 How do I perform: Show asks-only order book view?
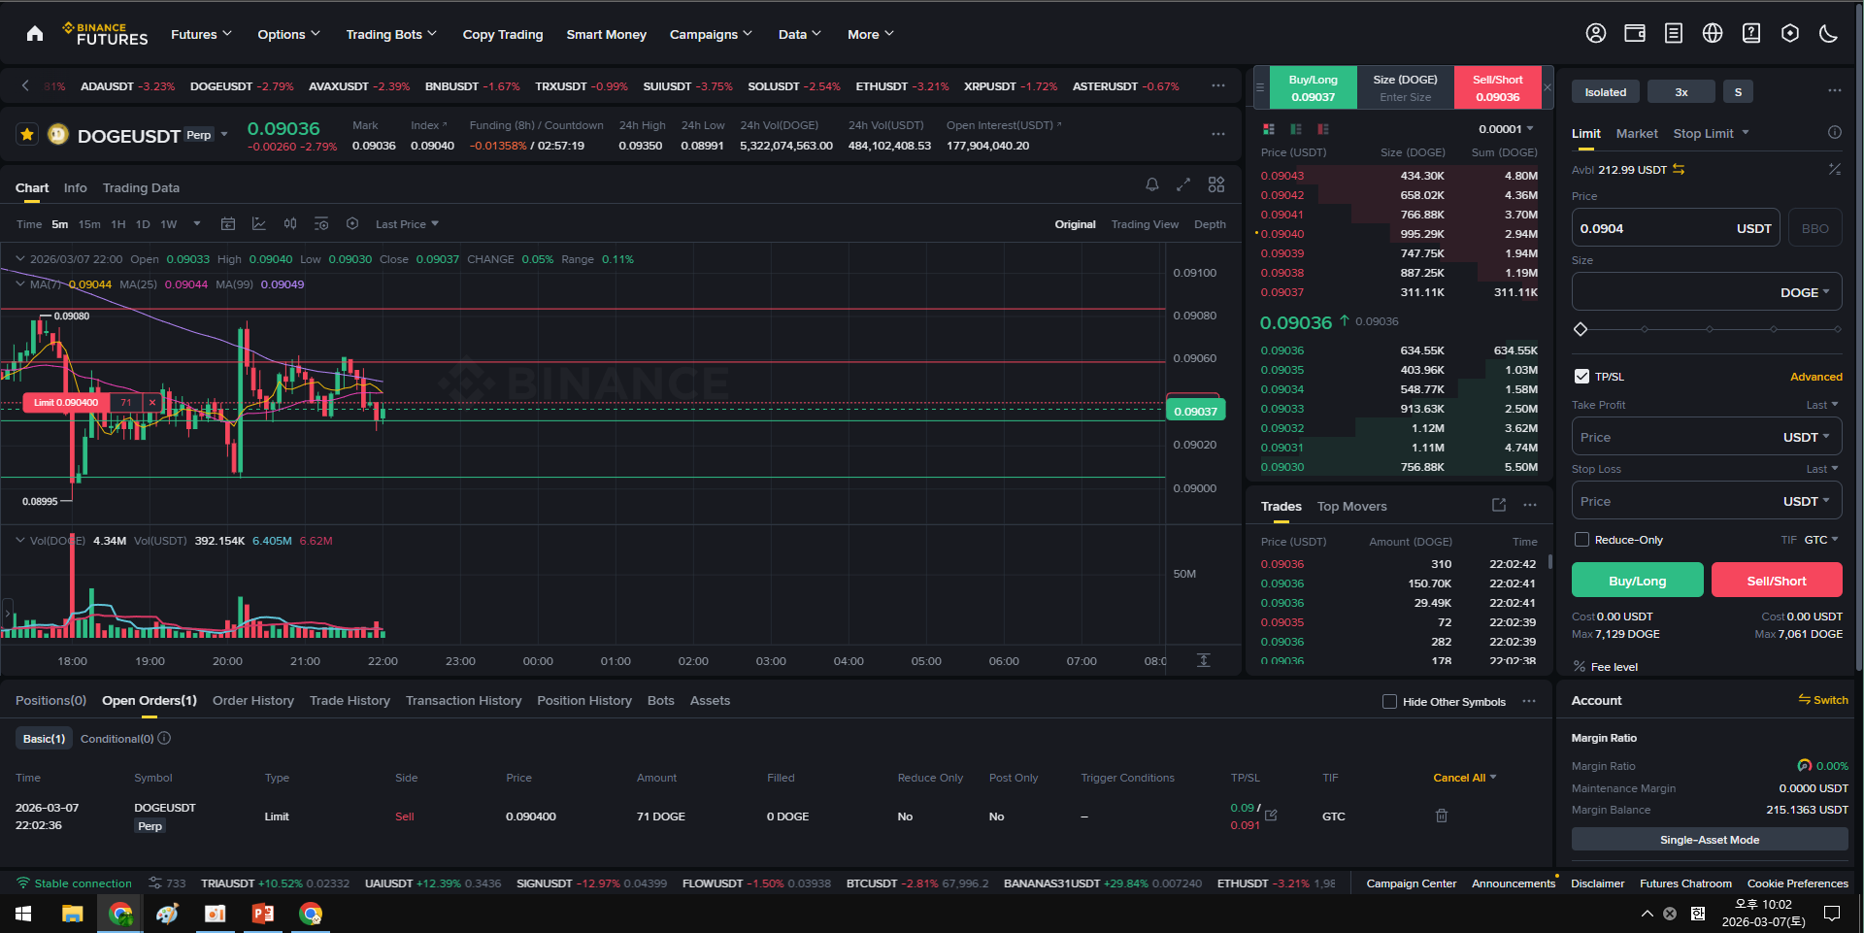coord(1323,129)
